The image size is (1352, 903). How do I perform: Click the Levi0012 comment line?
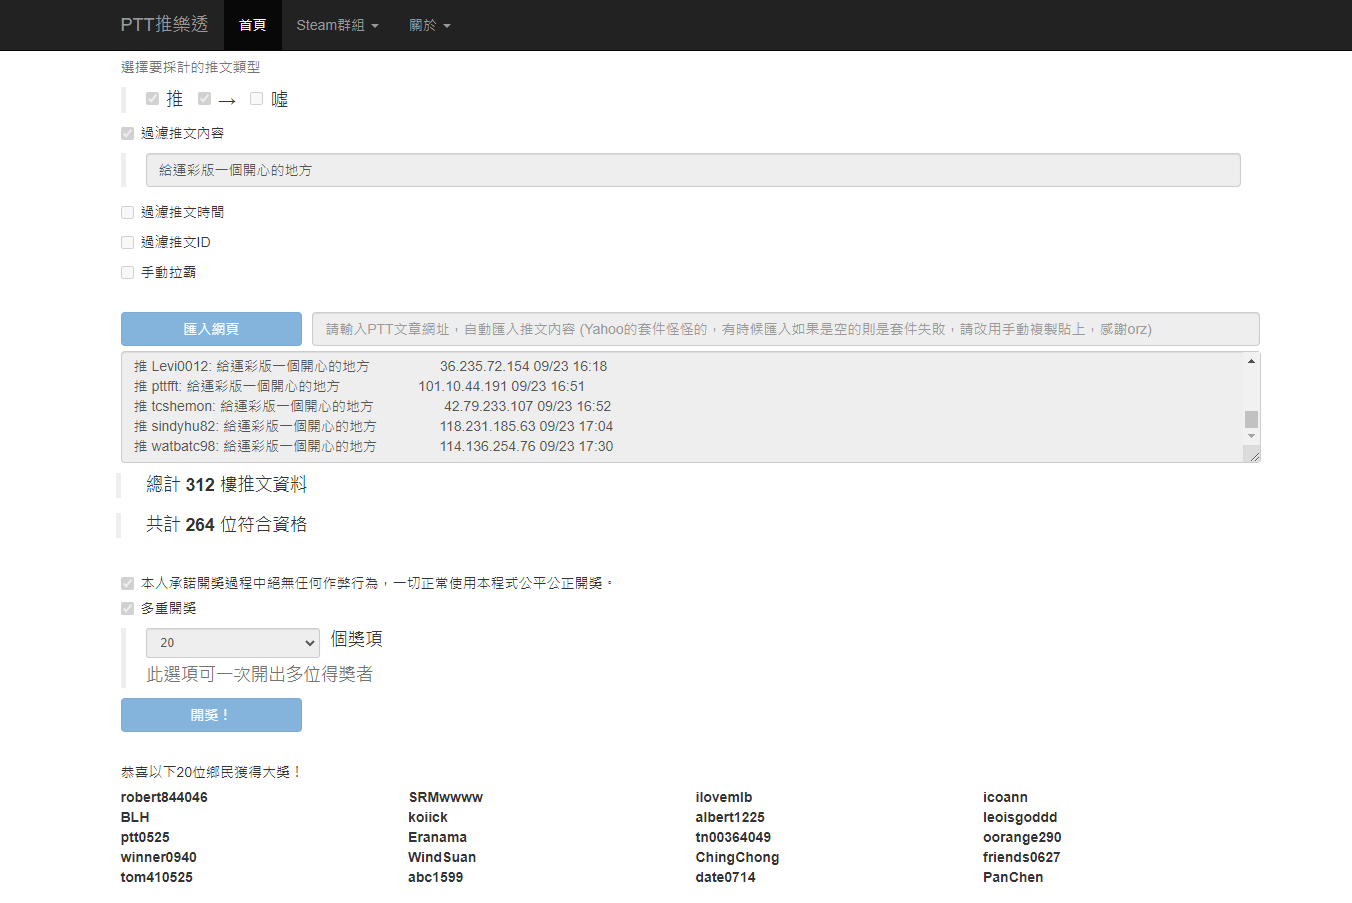371,366
